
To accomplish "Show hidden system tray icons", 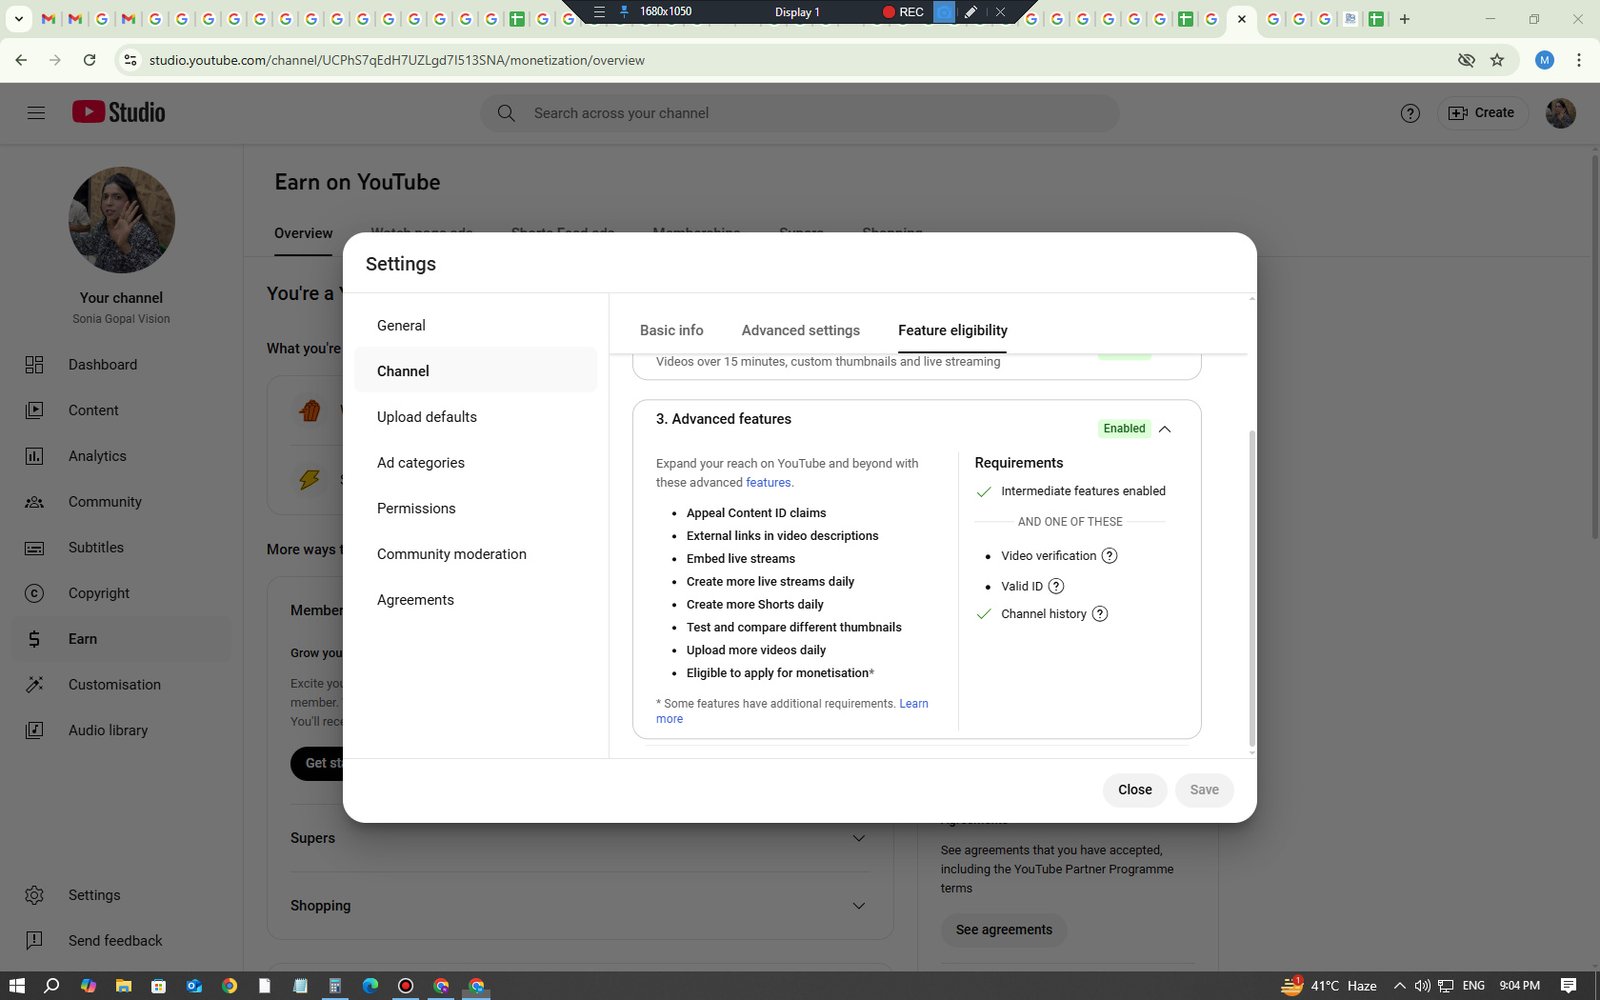I will coord(1399,986).
